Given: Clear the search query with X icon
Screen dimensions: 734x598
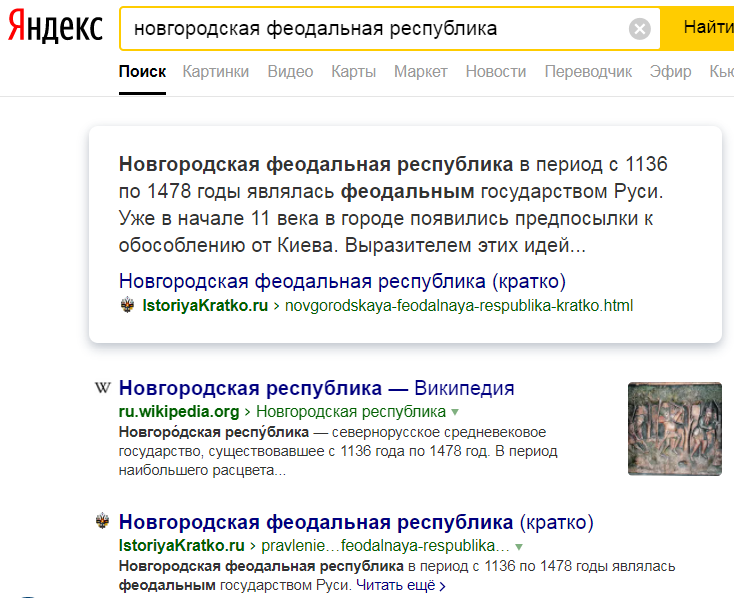Looking at the screenshot, I should coord(639,29).
